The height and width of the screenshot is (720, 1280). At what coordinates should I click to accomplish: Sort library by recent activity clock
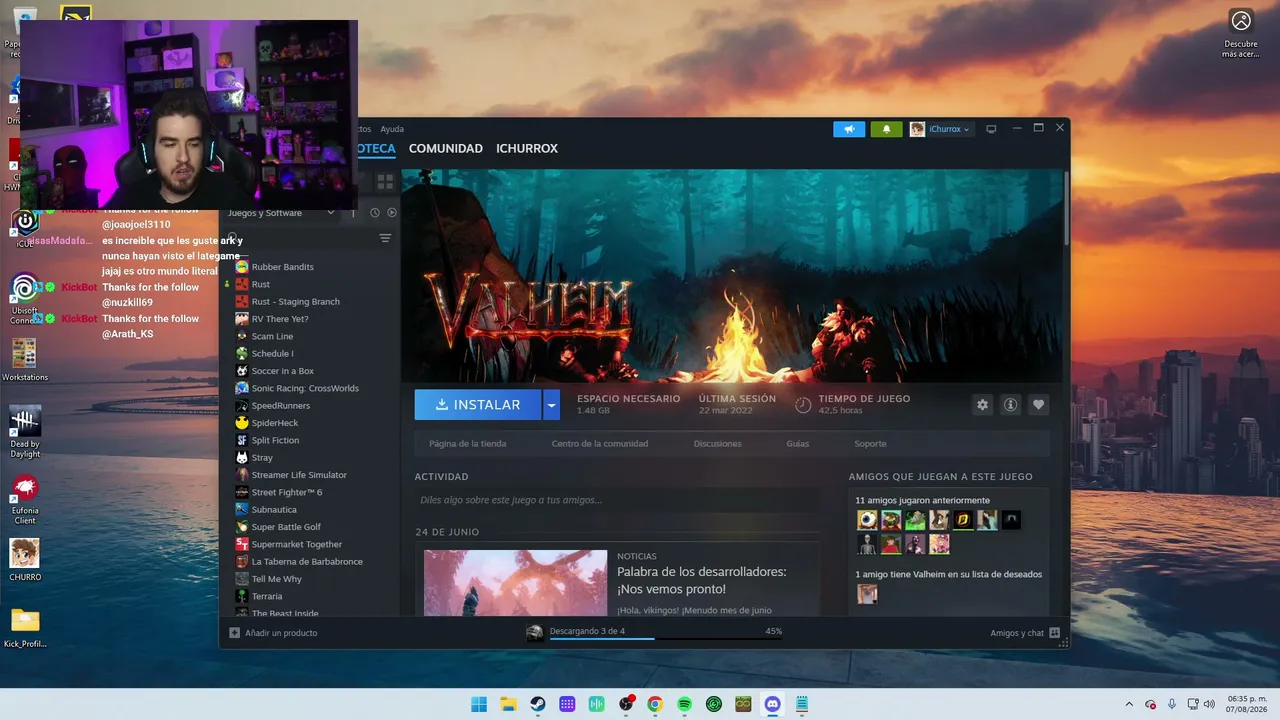375,213
